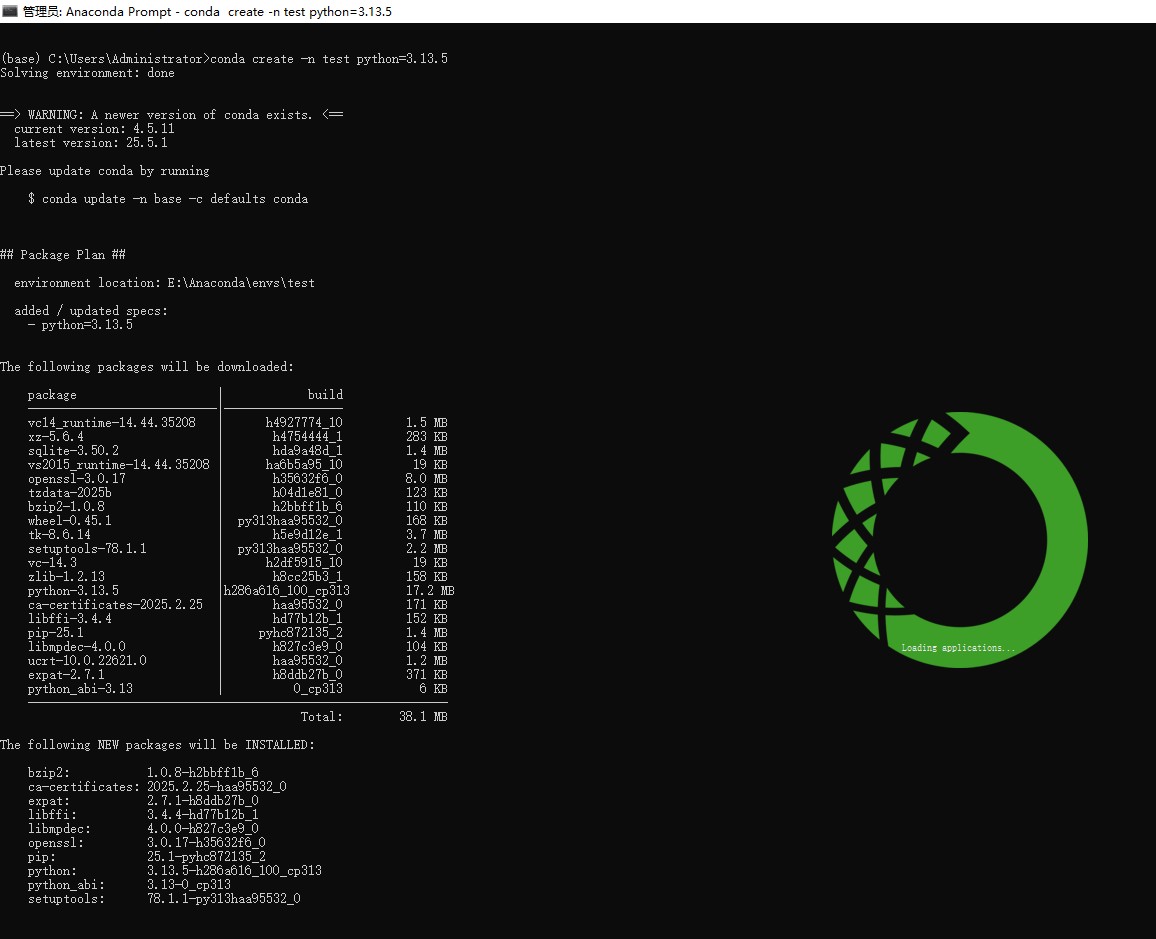Click 'The following NEW packages will be INSTALLED:' line

157,745
